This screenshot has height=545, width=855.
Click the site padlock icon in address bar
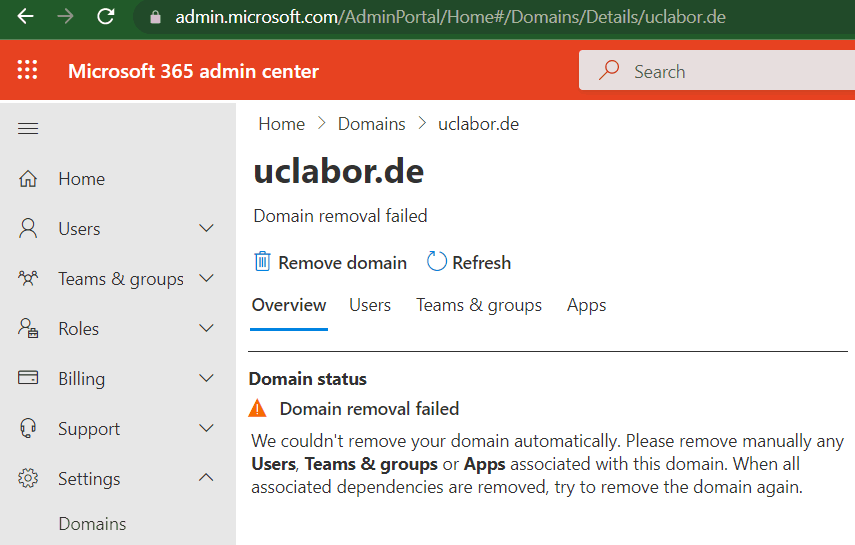(x=155, y=17)
